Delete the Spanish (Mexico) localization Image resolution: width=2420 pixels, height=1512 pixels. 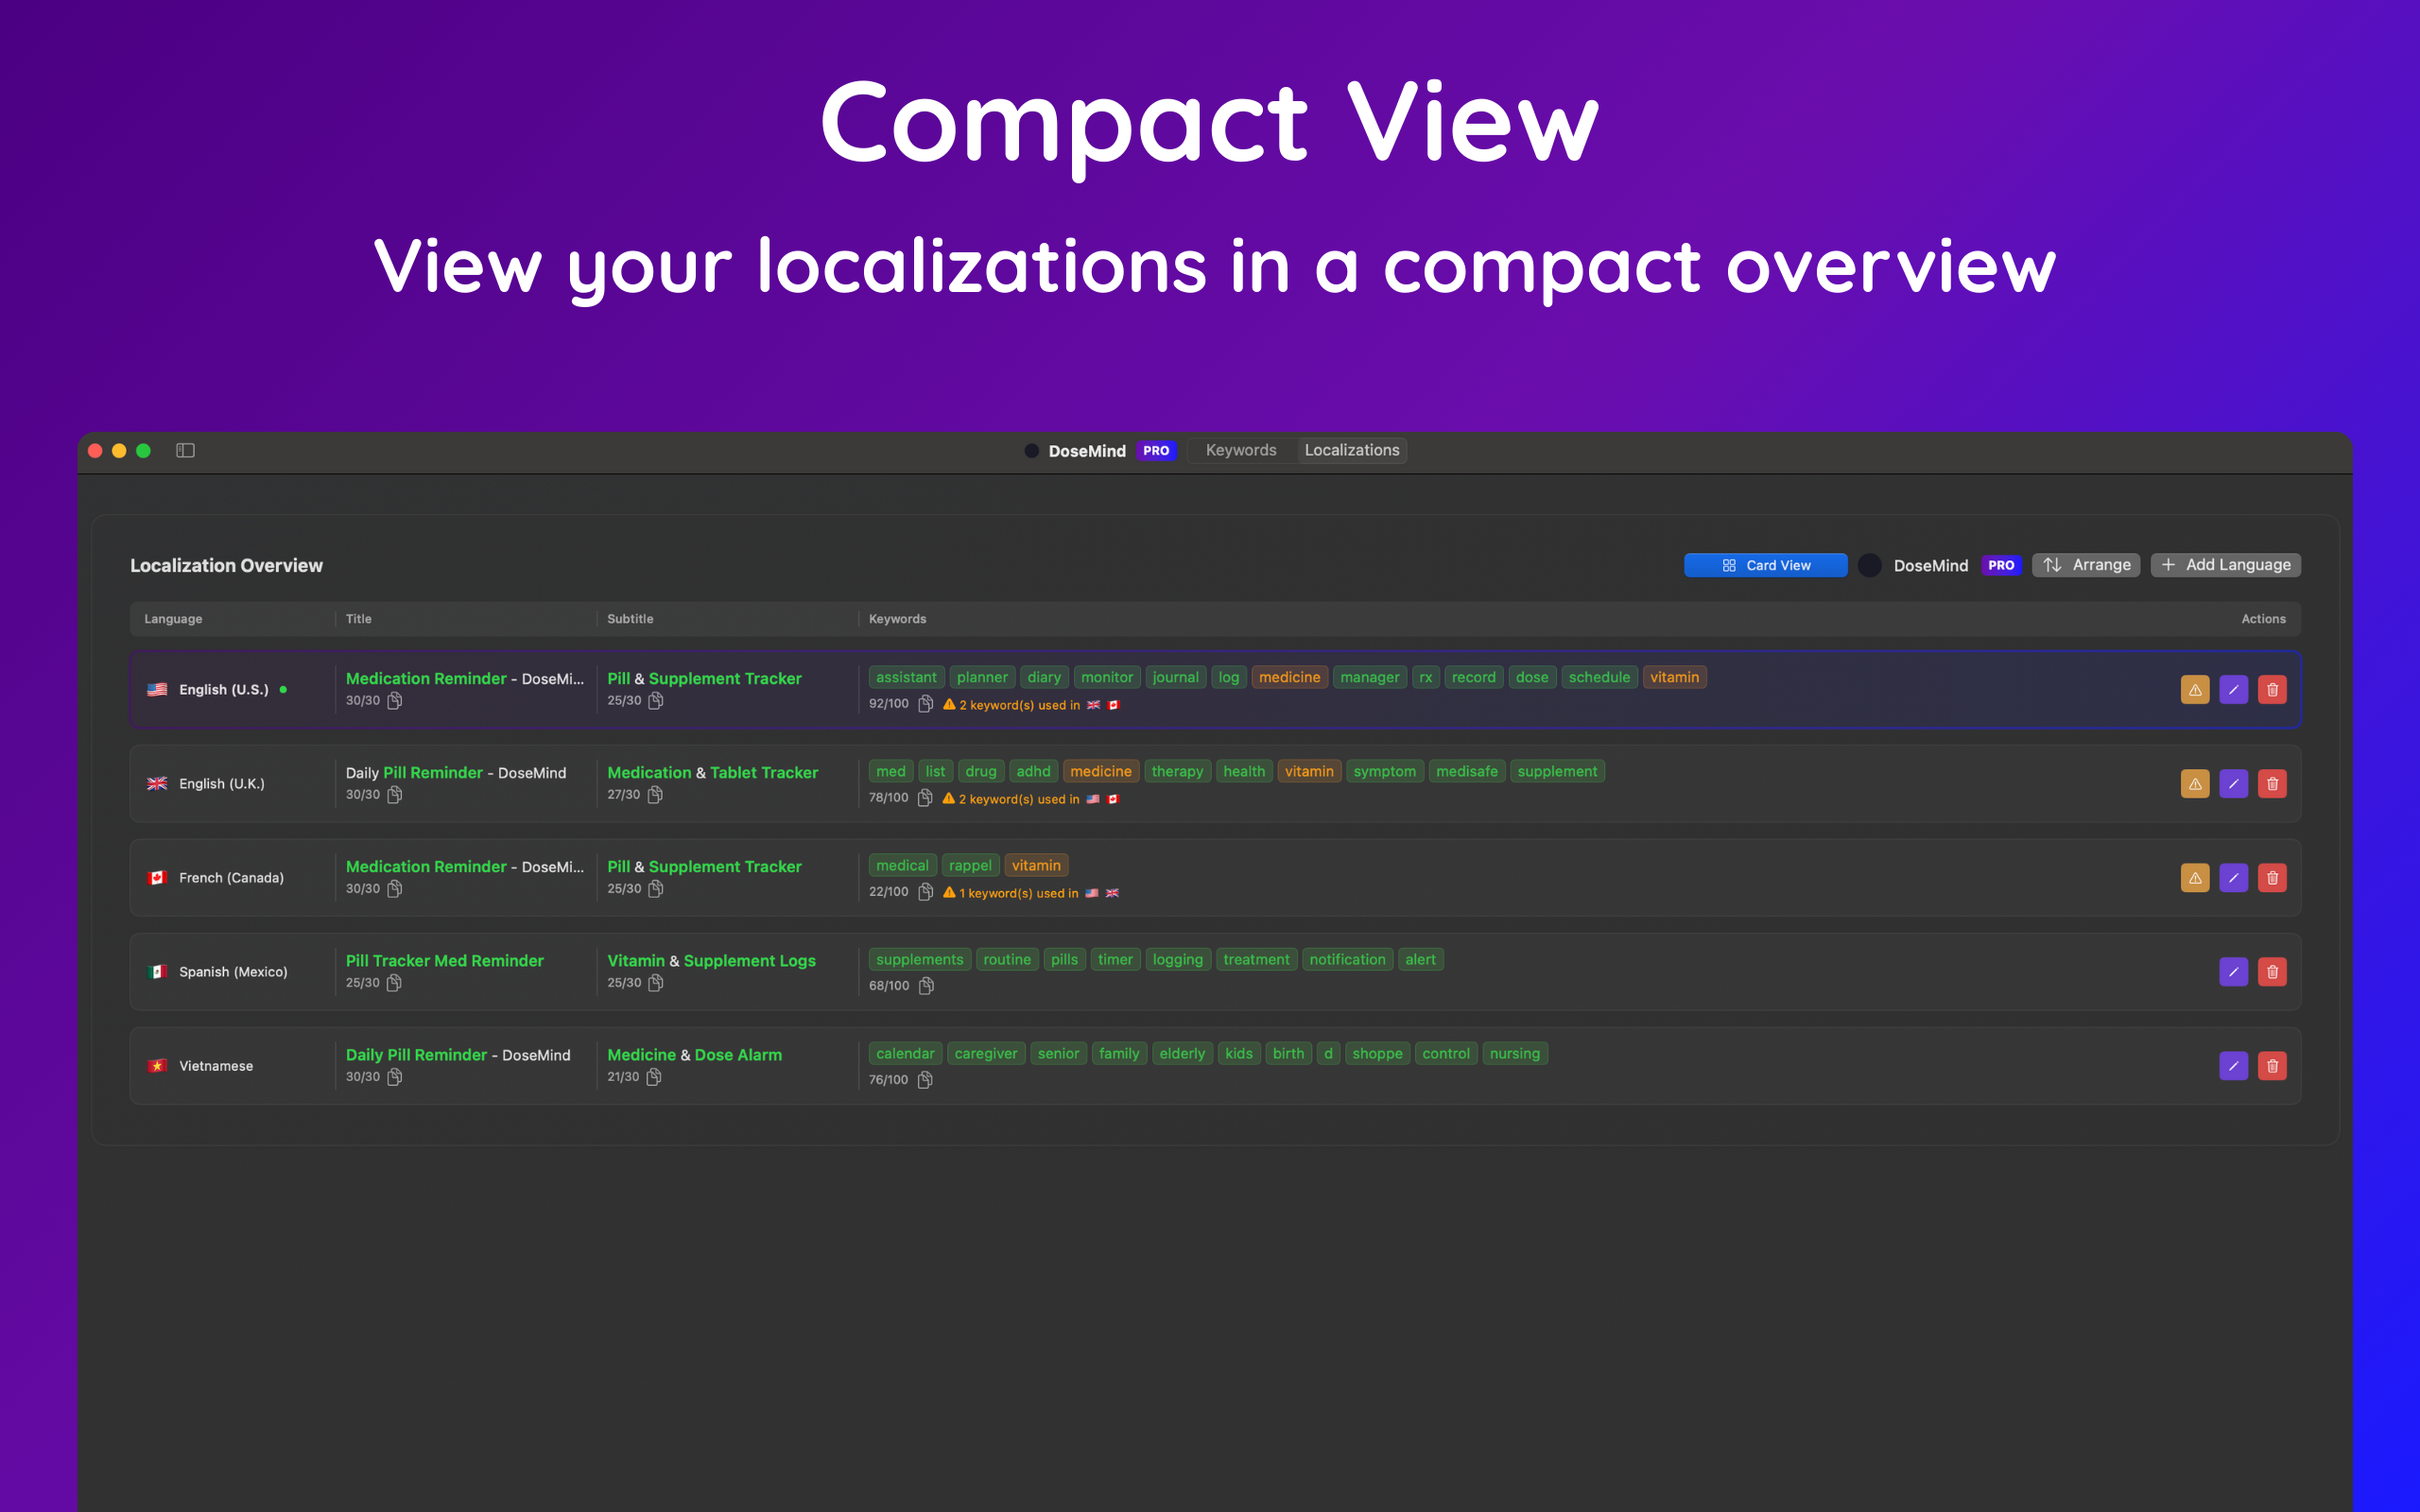tap(2272, 972)
